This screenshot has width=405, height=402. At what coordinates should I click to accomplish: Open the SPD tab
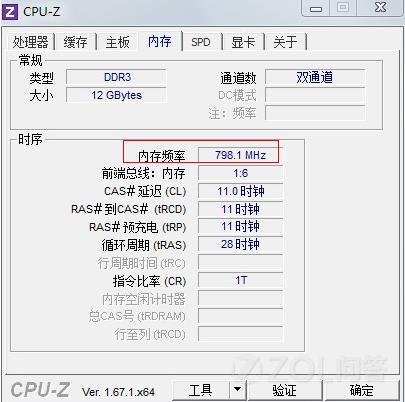coord(201,42)
